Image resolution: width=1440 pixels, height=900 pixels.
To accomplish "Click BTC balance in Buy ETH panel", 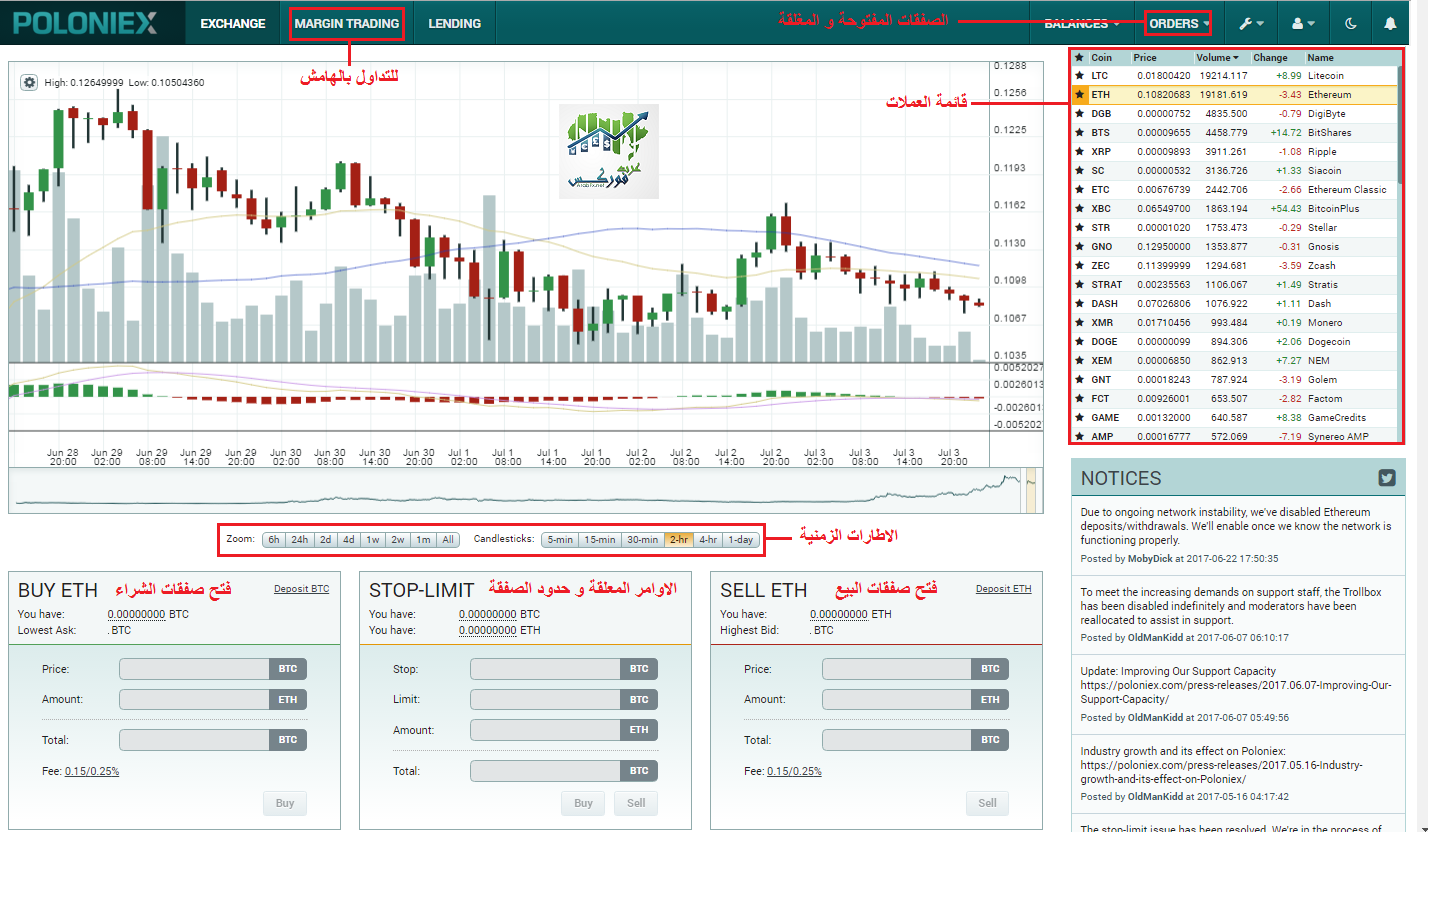I will [x=137, y=614].
